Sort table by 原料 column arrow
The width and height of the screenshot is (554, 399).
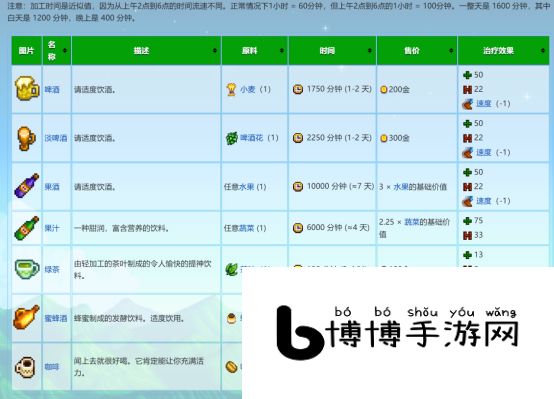pyautogui.click(x=282, y=51)
